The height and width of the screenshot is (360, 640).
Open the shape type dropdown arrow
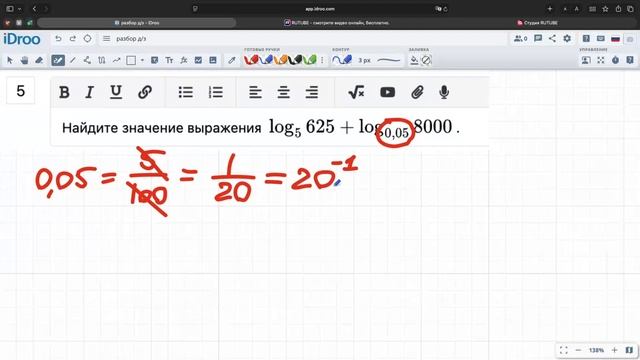(142, 60)
